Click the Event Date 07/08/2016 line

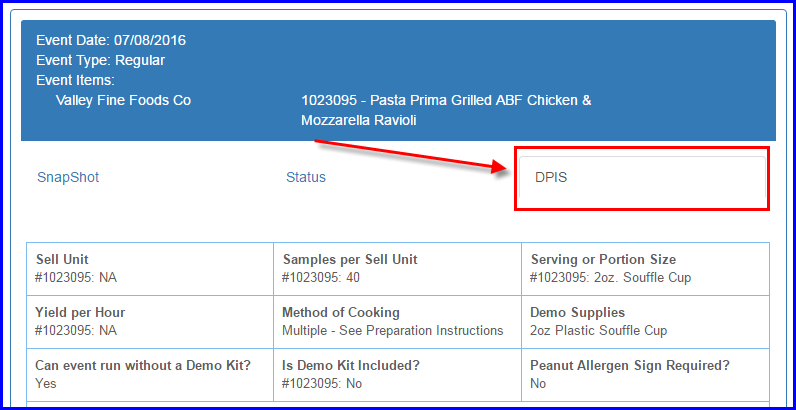[111, 41]
